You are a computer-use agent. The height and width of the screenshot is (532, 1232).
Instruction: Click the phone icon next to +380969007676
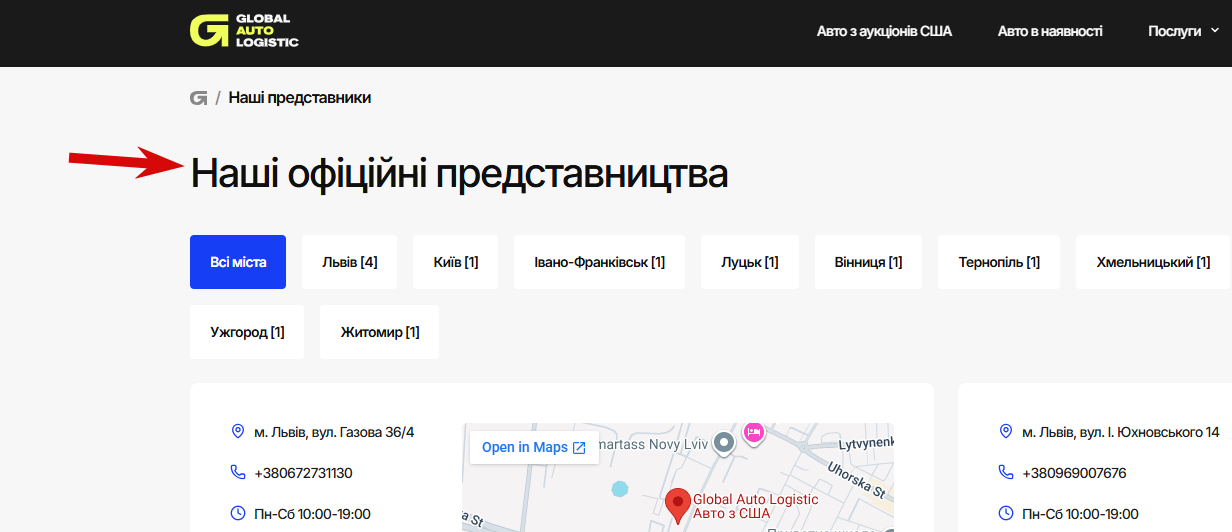[x=1006, y=473]
